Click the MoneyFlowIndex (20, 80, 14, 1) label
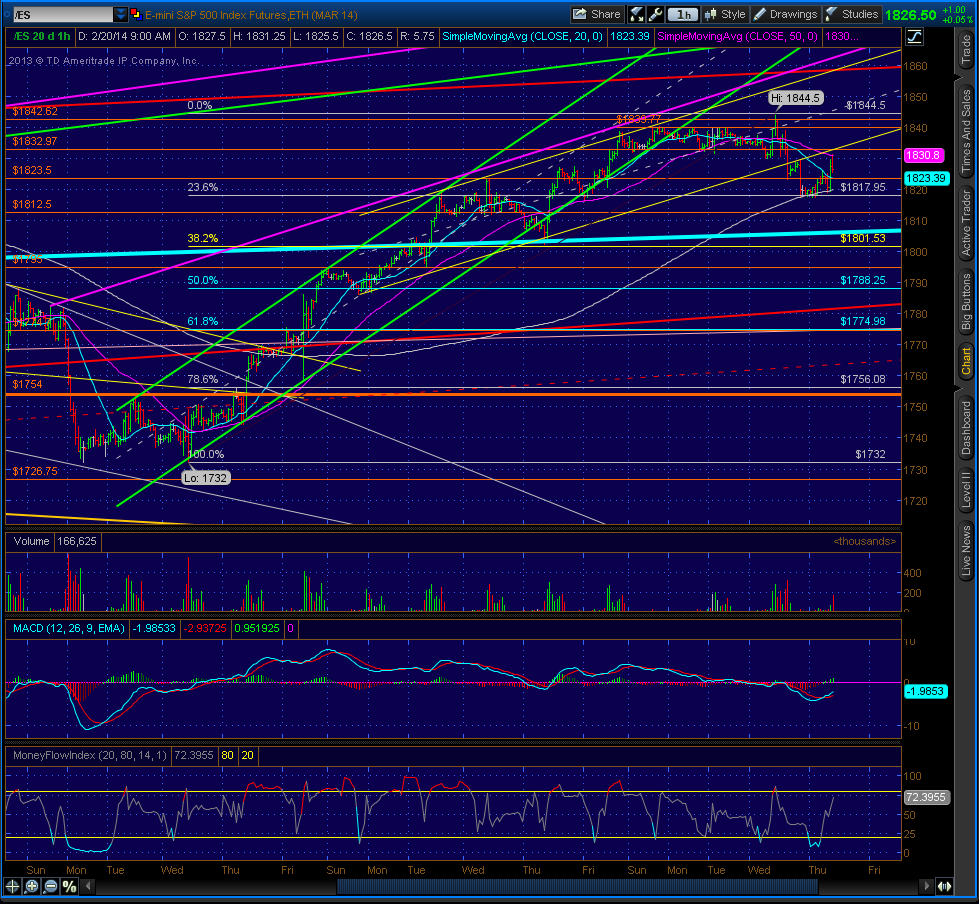This screenshot has height=904, width=979. click(x=90, y=755)
